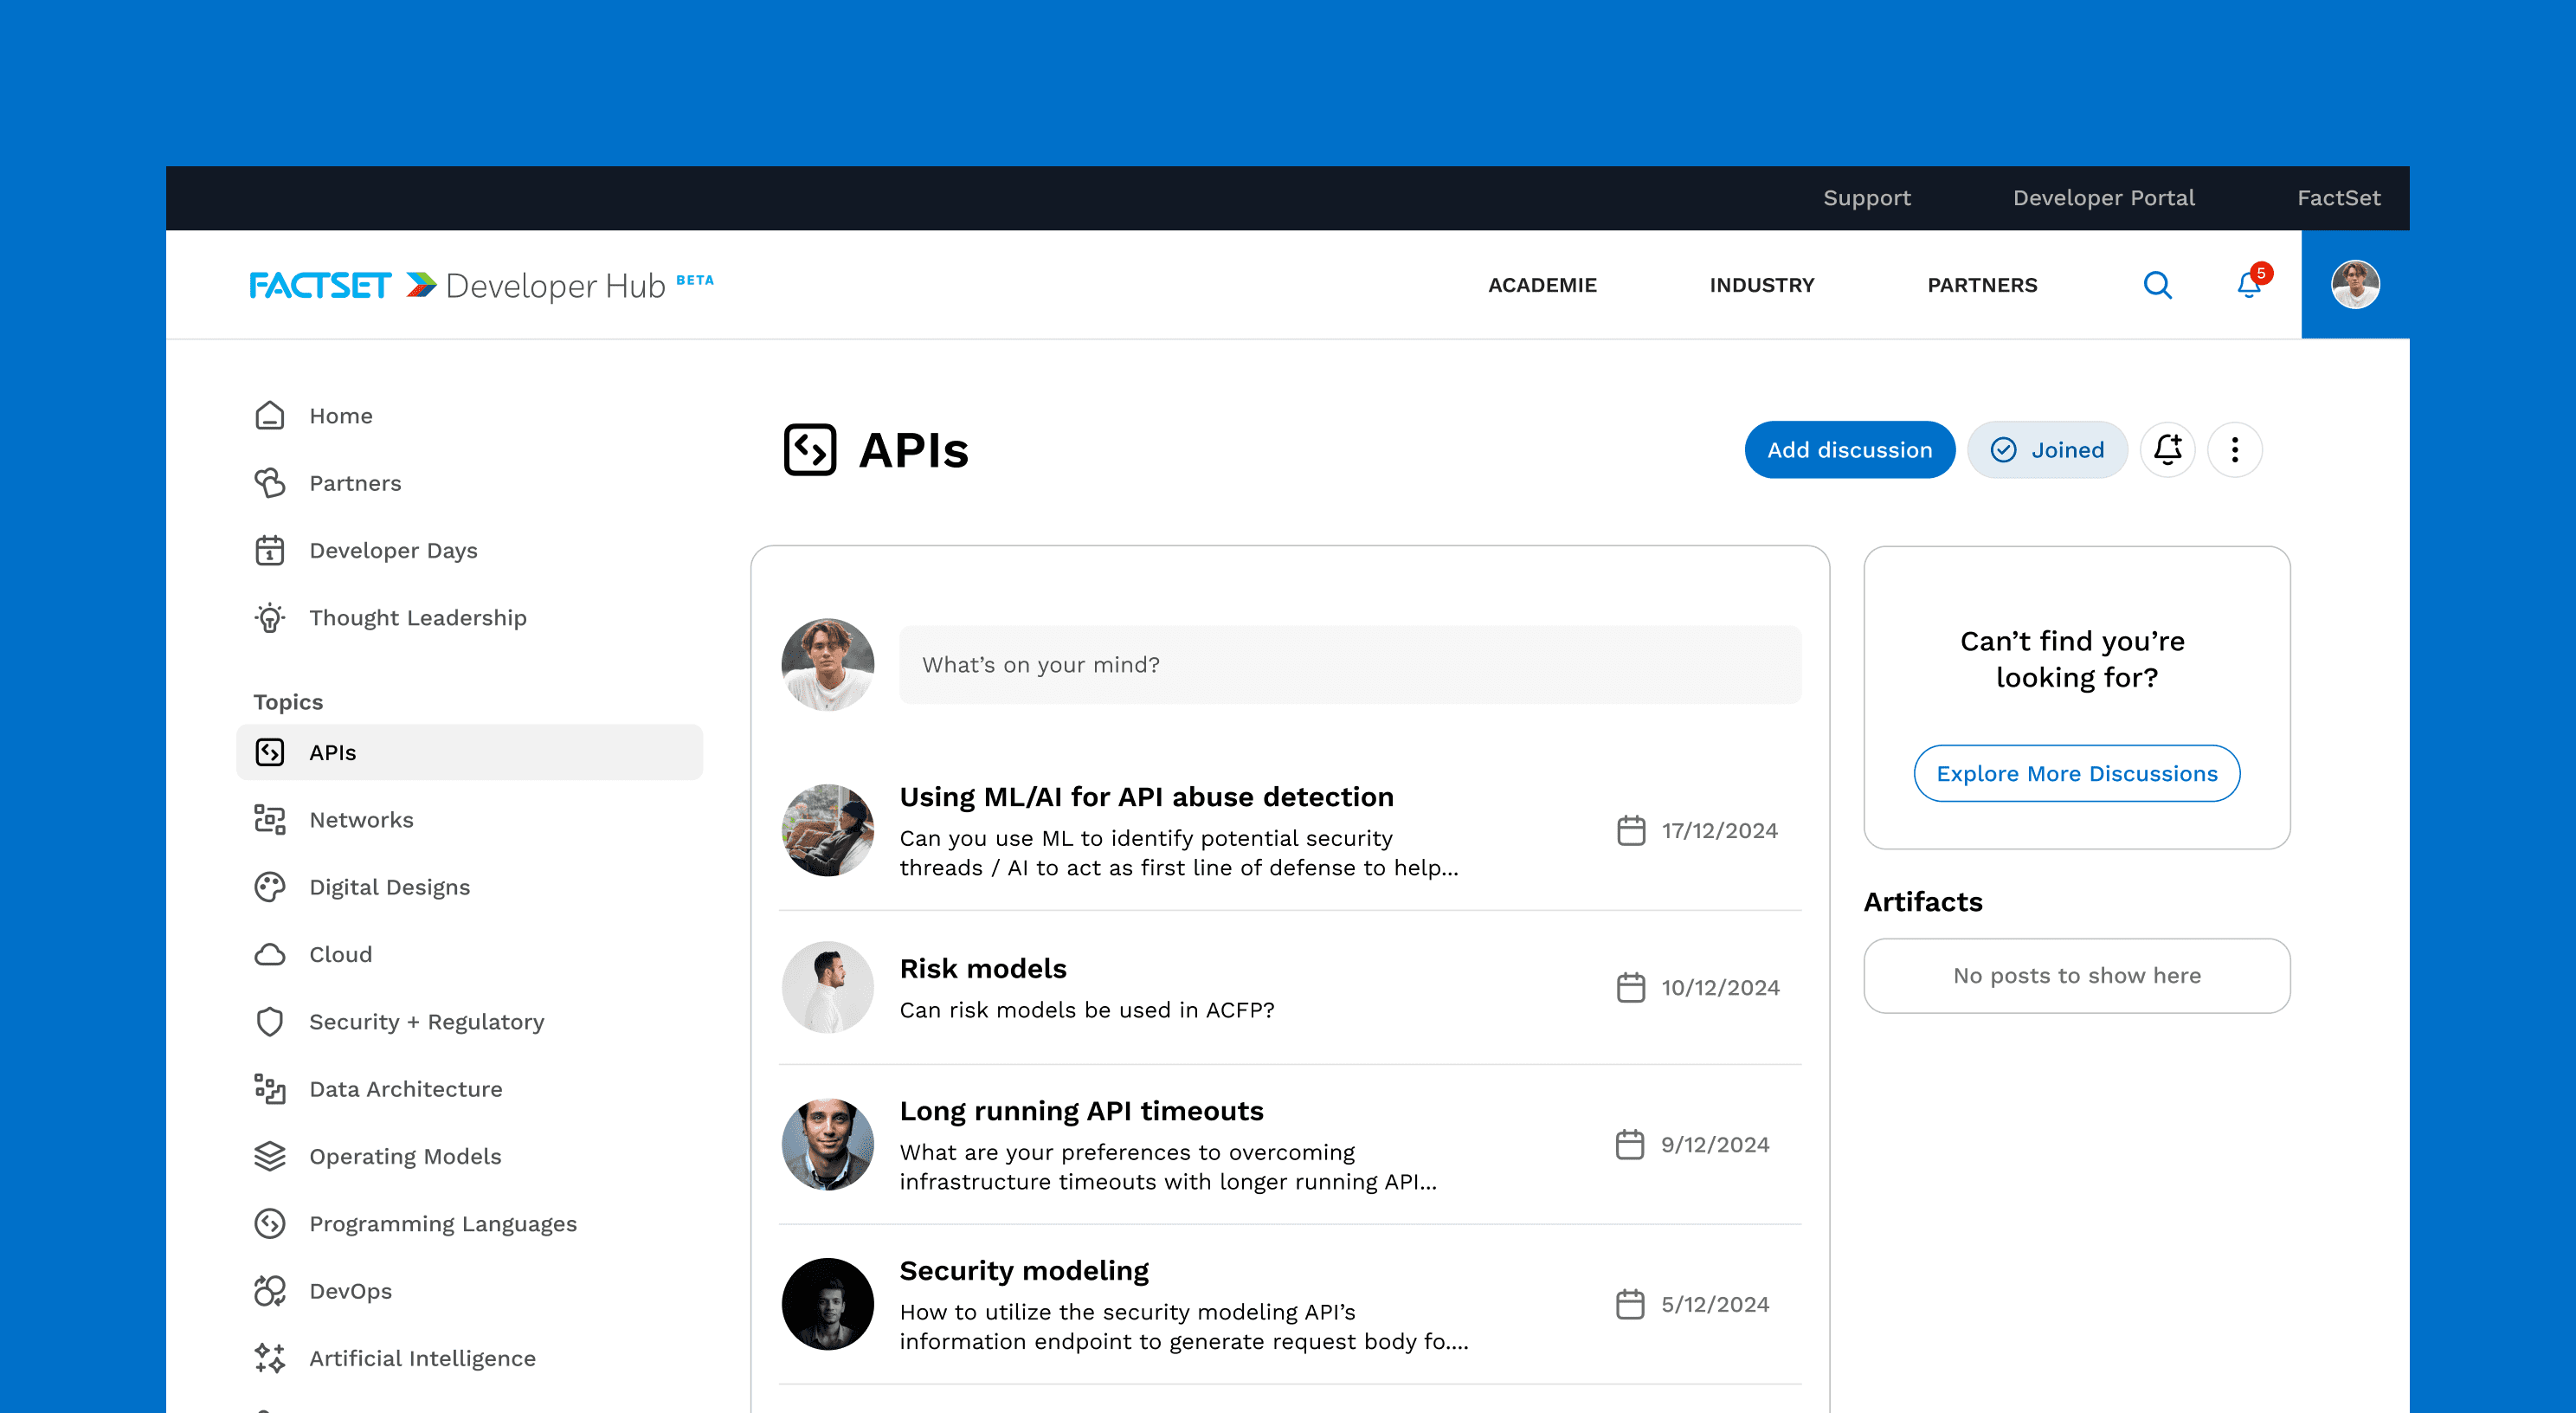Viewport: 2576px width, 1413px height.
Task: Open the PARTNERS navigation menu
Action: [1982, 285]
